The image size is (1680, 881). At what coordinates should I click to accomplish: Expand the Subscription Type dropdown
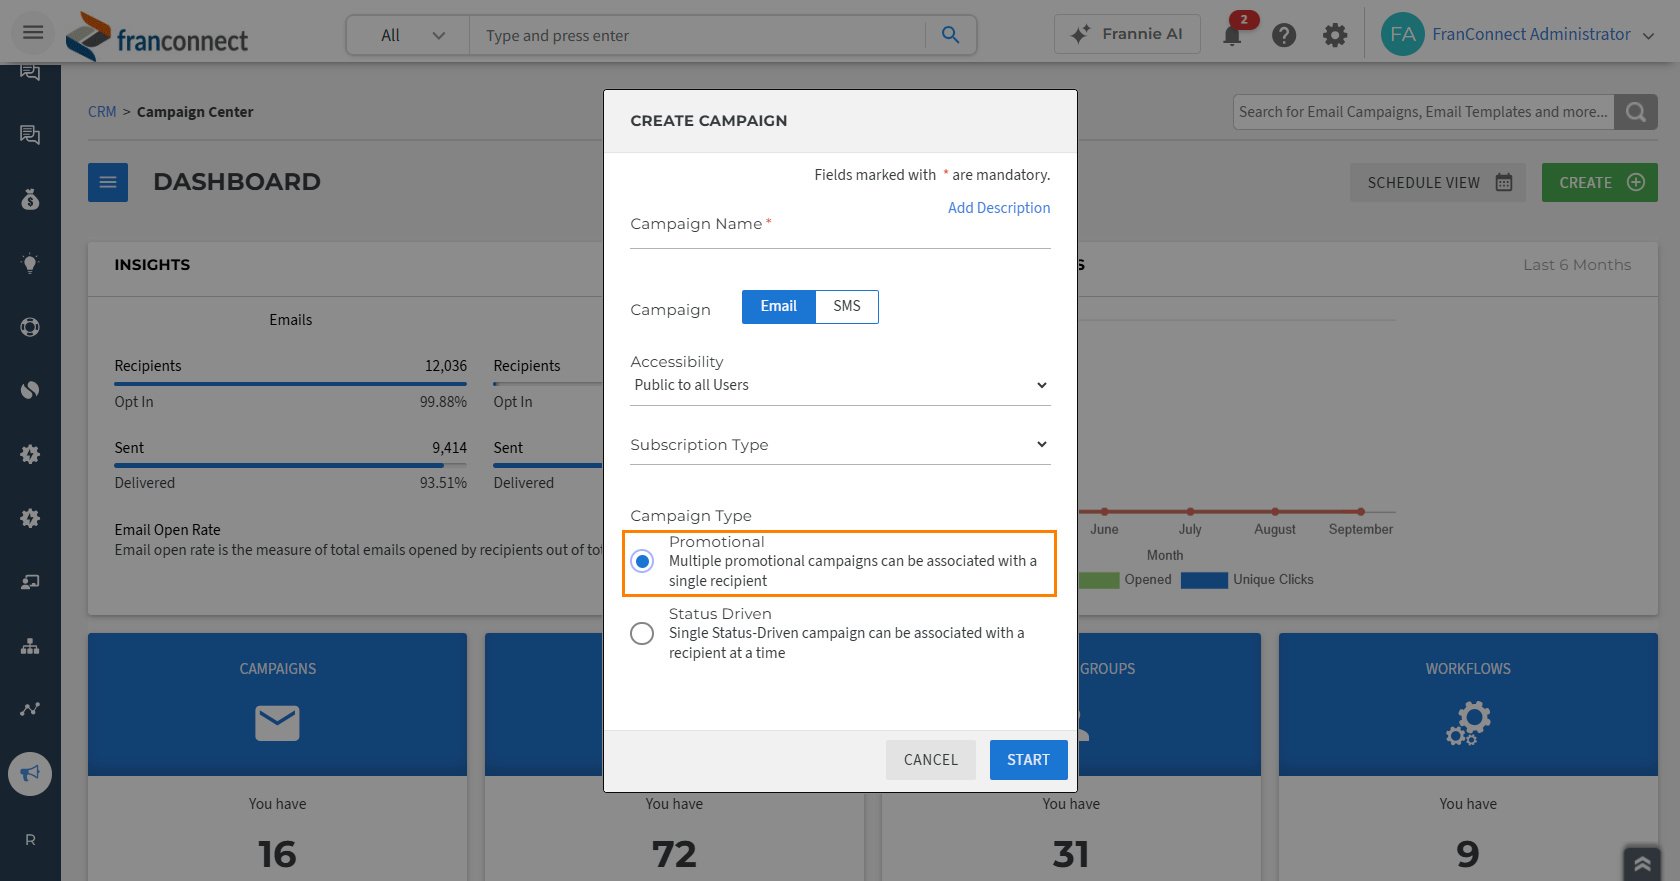point(840,444)
